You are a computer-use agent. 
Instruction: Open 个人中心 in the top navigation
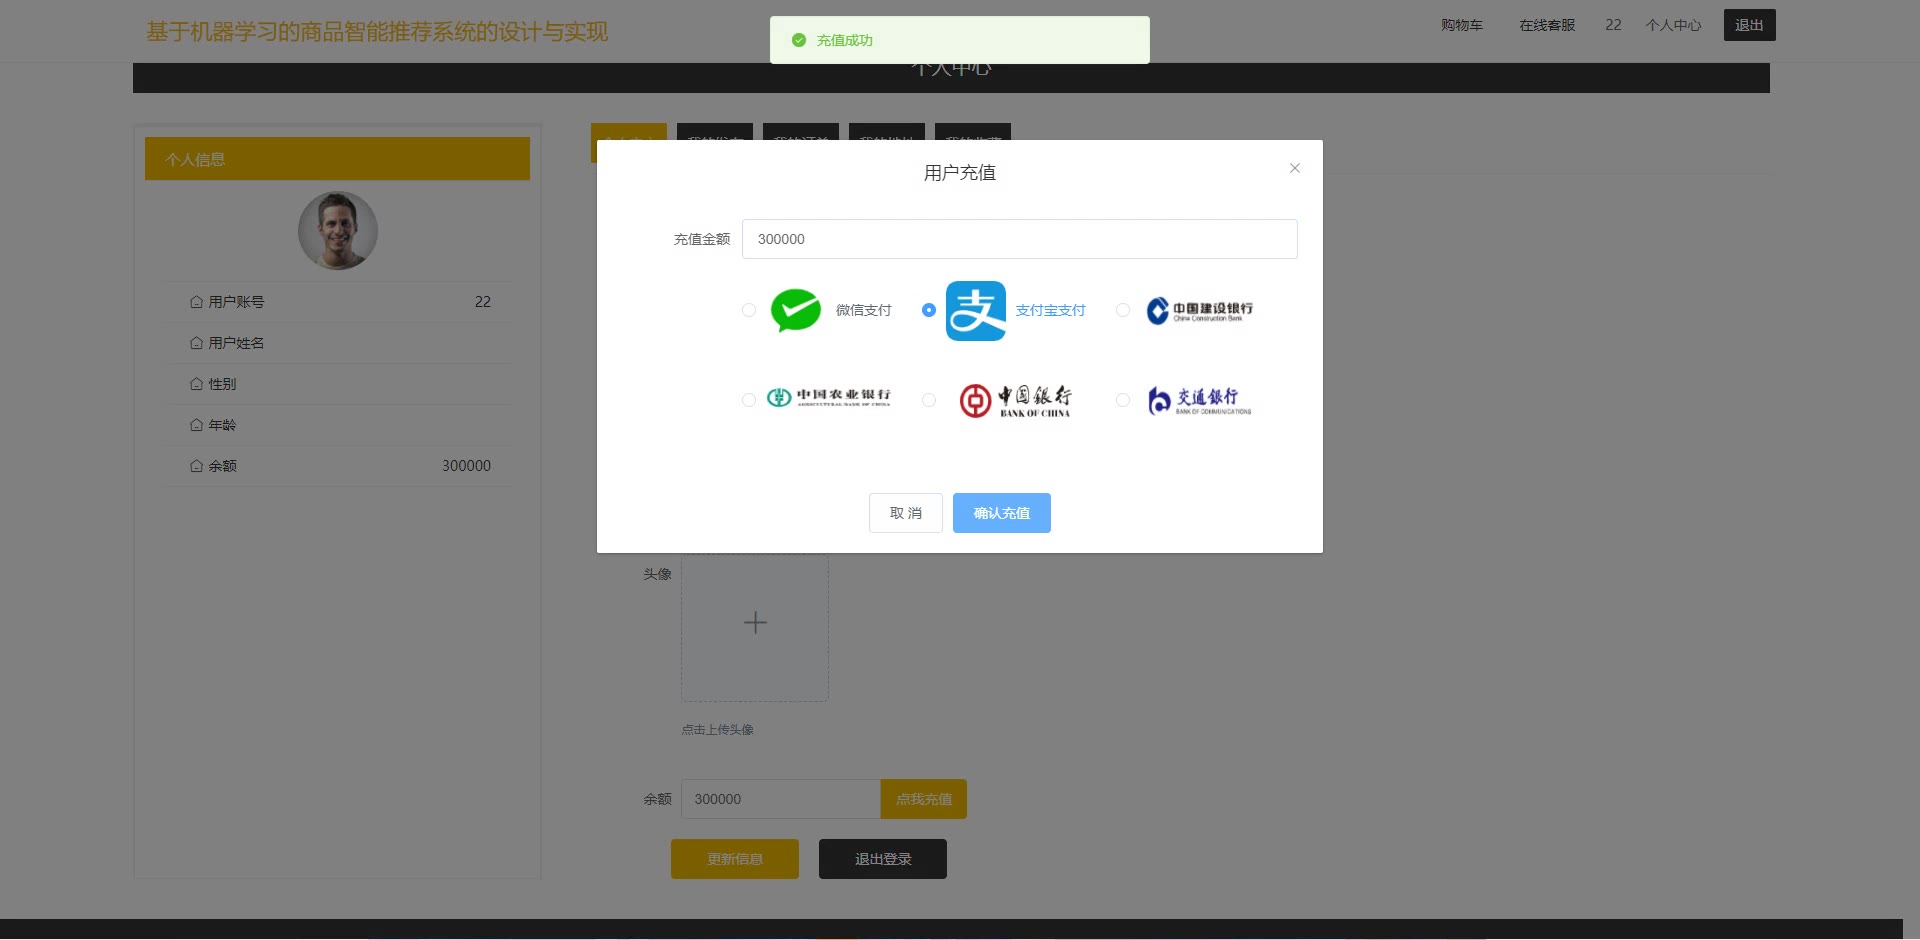pos(1673,25)
